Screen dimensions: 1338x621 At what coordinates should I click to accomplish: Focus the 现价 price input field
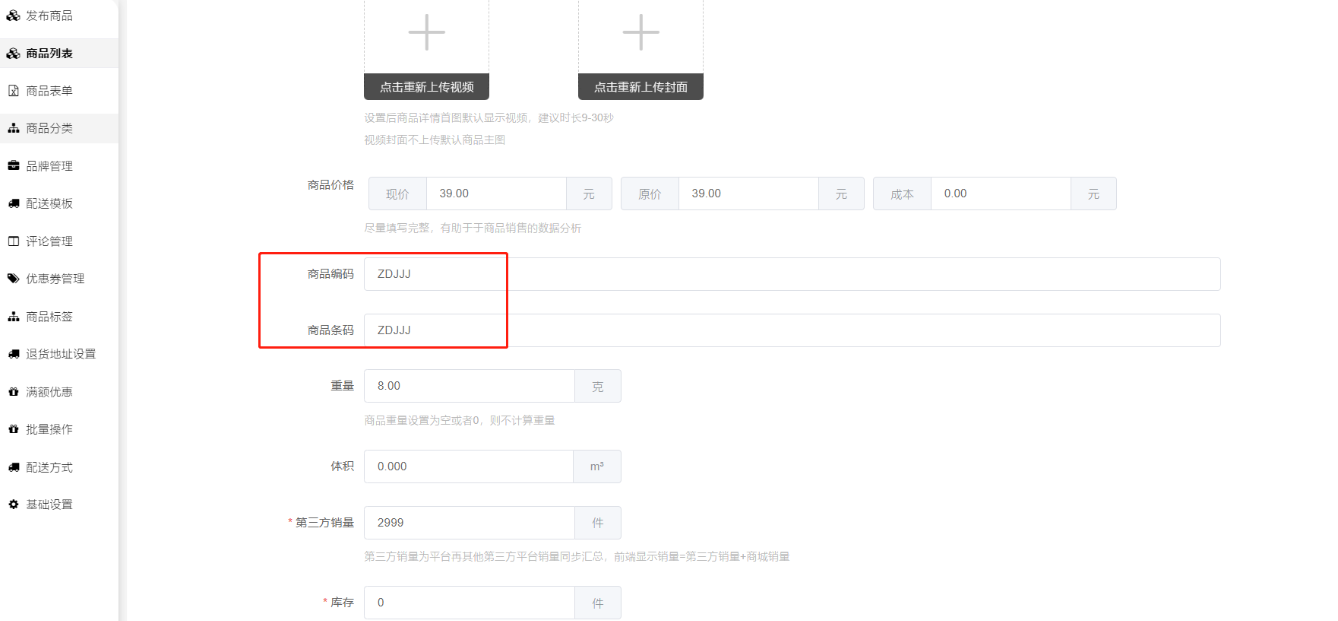[x=496, y=193]
